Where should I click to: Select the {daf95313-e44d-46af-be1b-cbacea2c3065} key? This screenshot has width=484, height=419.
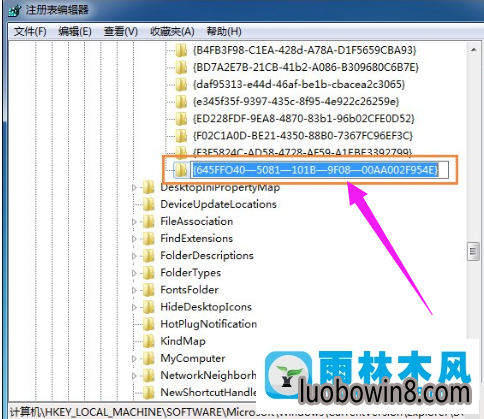[299, 84]
